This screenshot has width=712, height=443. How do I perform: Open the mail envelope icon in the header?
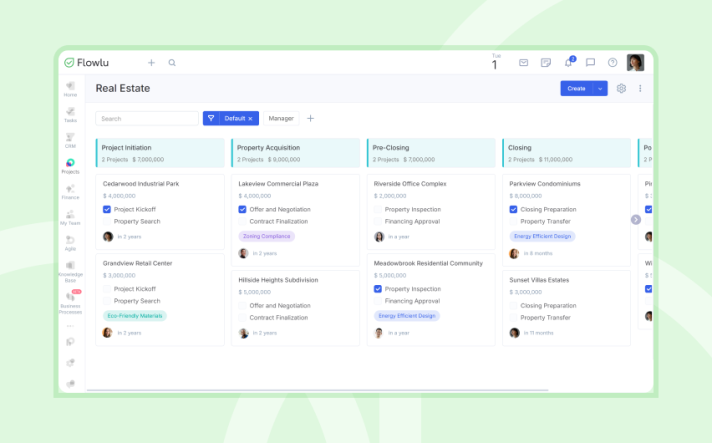pyautogui.click(x=523, y=62)
